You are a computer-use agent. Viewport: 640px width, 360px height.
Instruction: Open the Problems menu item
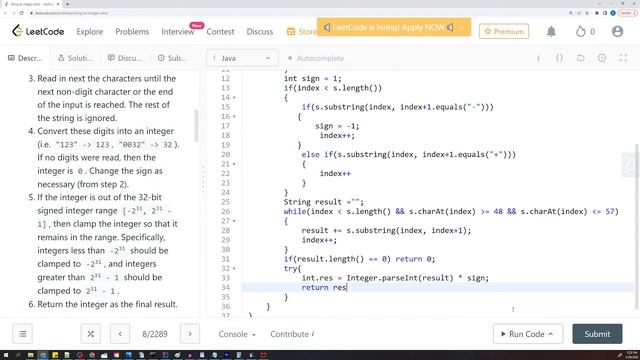point(132,31)
